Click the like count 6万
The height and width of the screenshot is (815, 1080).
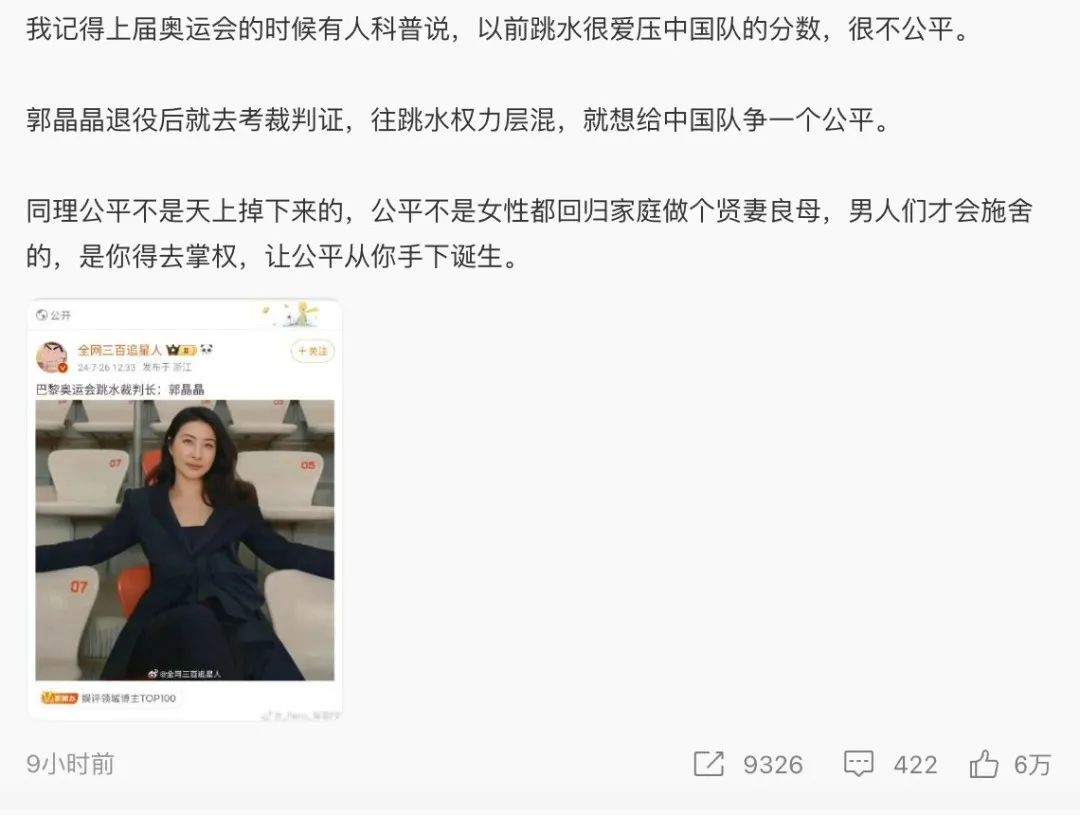pos(1032,765)
